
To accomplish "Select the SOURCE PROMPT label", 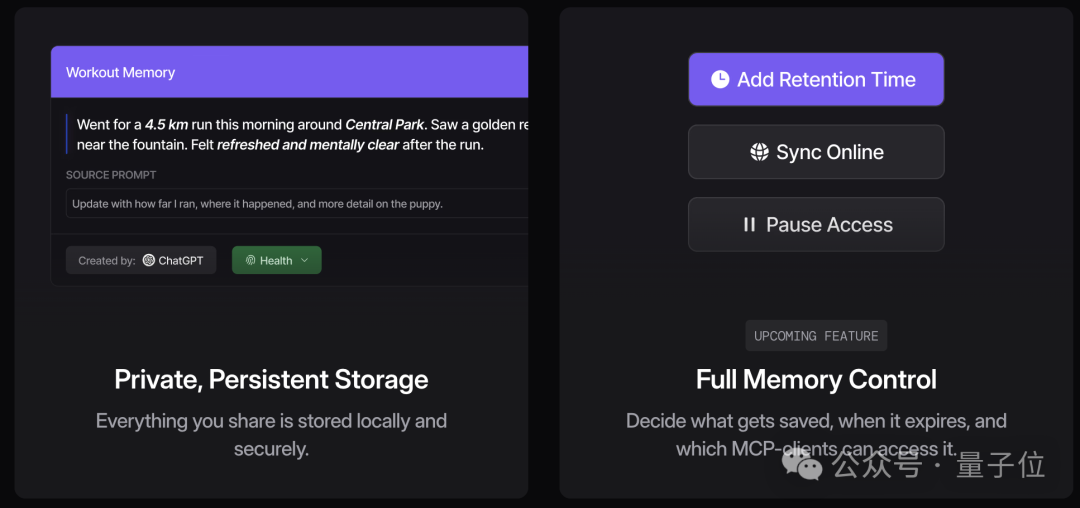I will coord(111,175).
